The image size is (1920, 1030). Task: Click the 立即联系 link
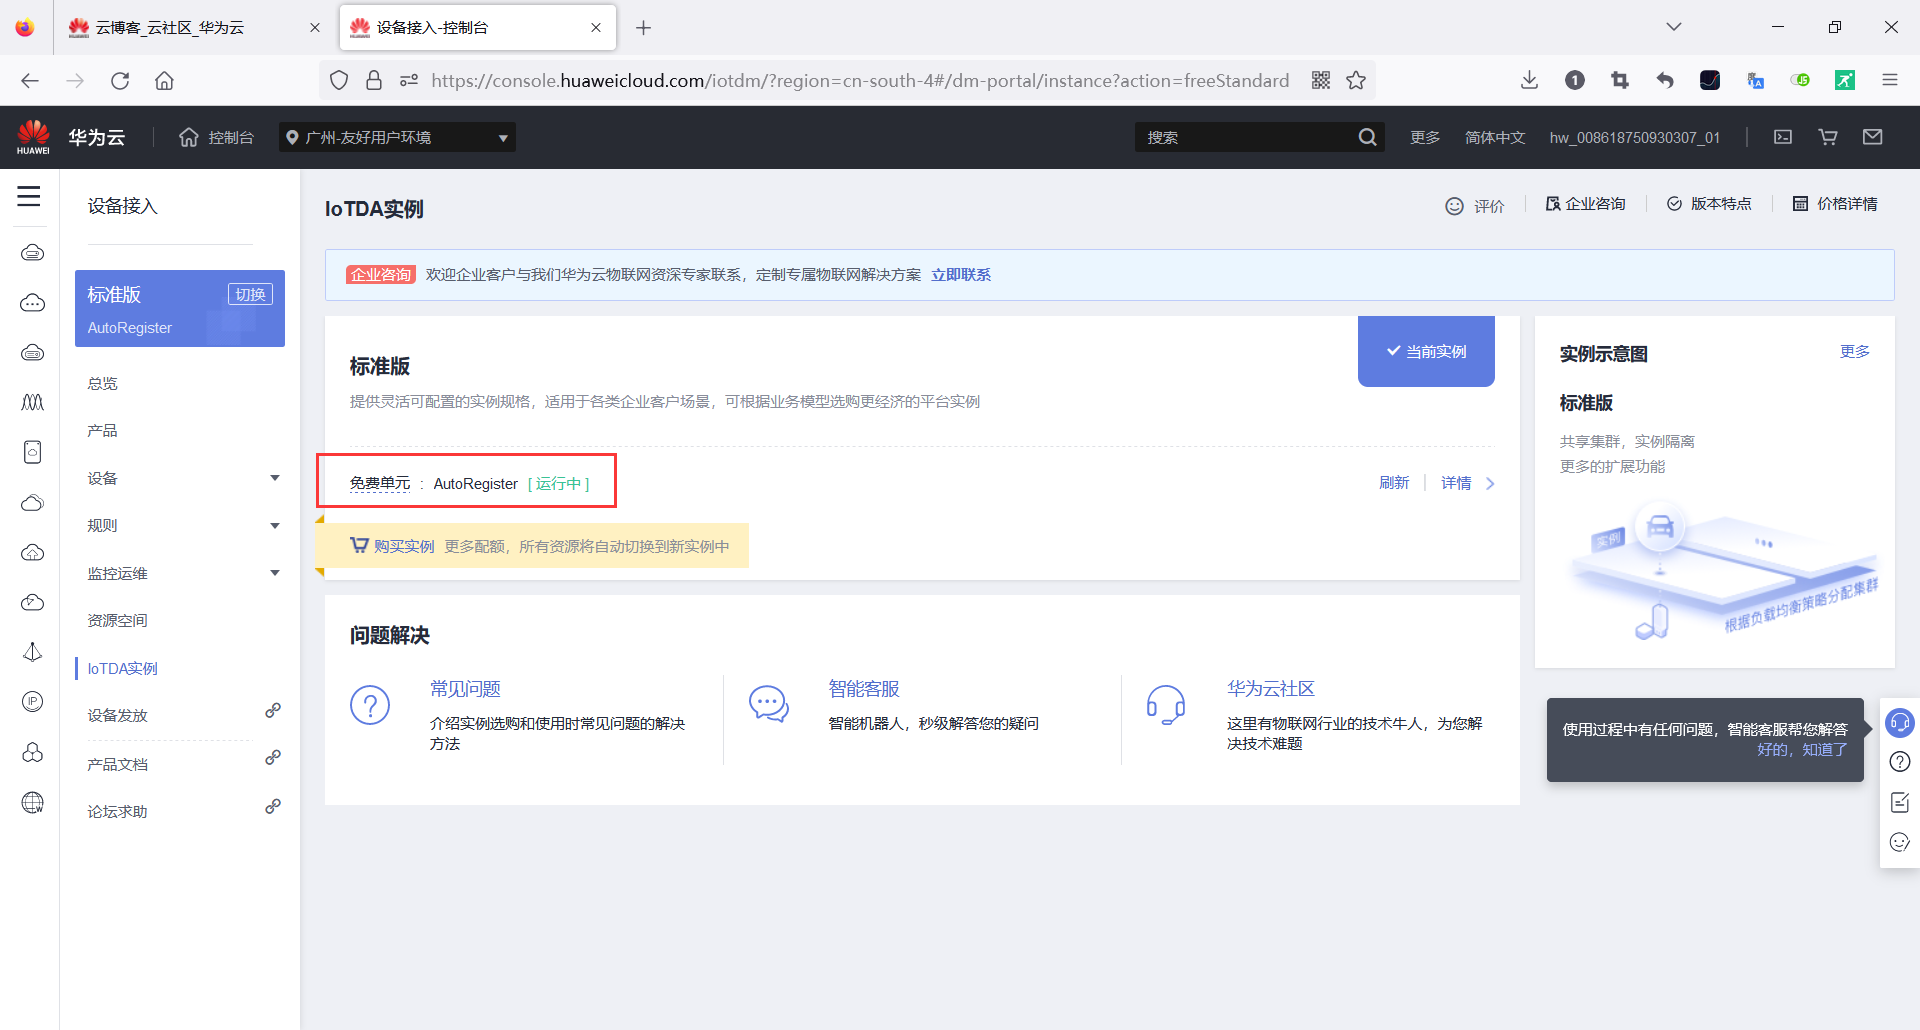coord(961,275)
